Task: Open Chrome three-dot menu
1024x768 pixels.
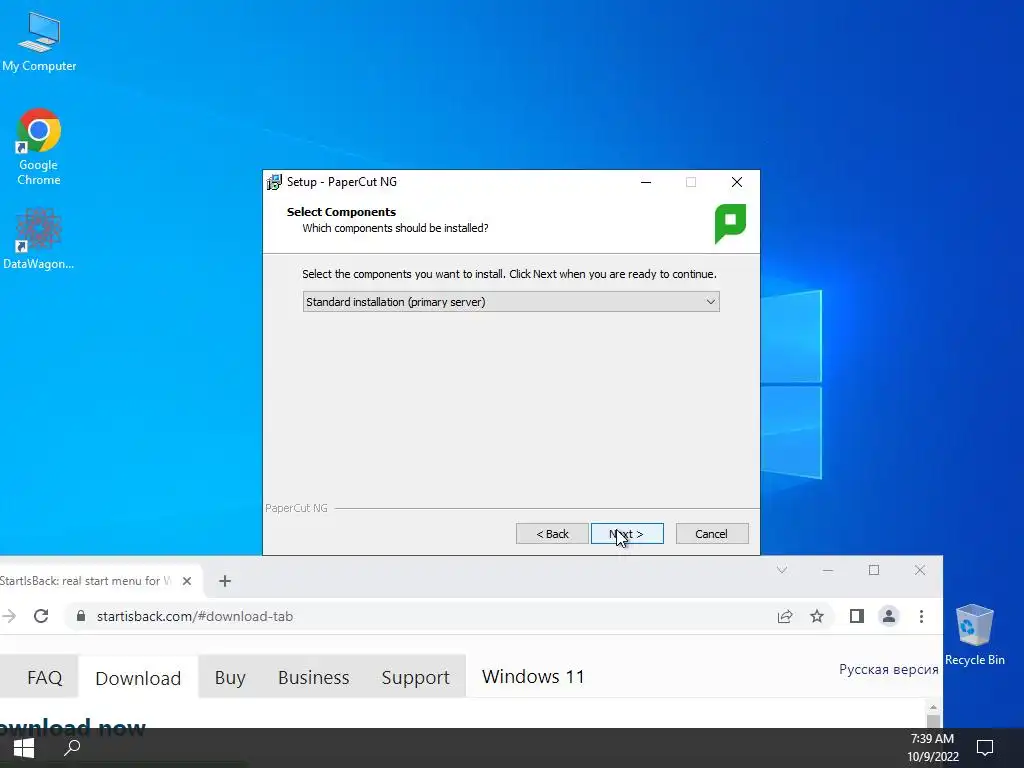Action: tap(921, 616)
